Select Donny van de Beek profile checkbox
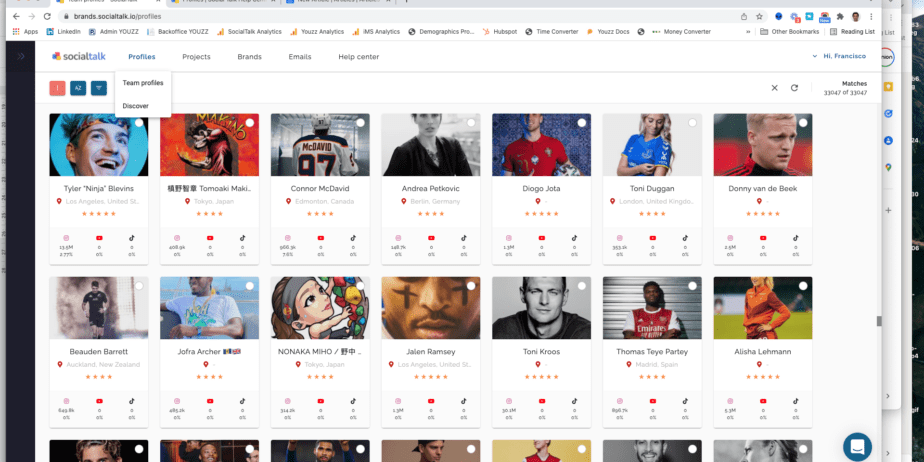The height and width of the screenshot is (462, 924). [x=803, y=123]
